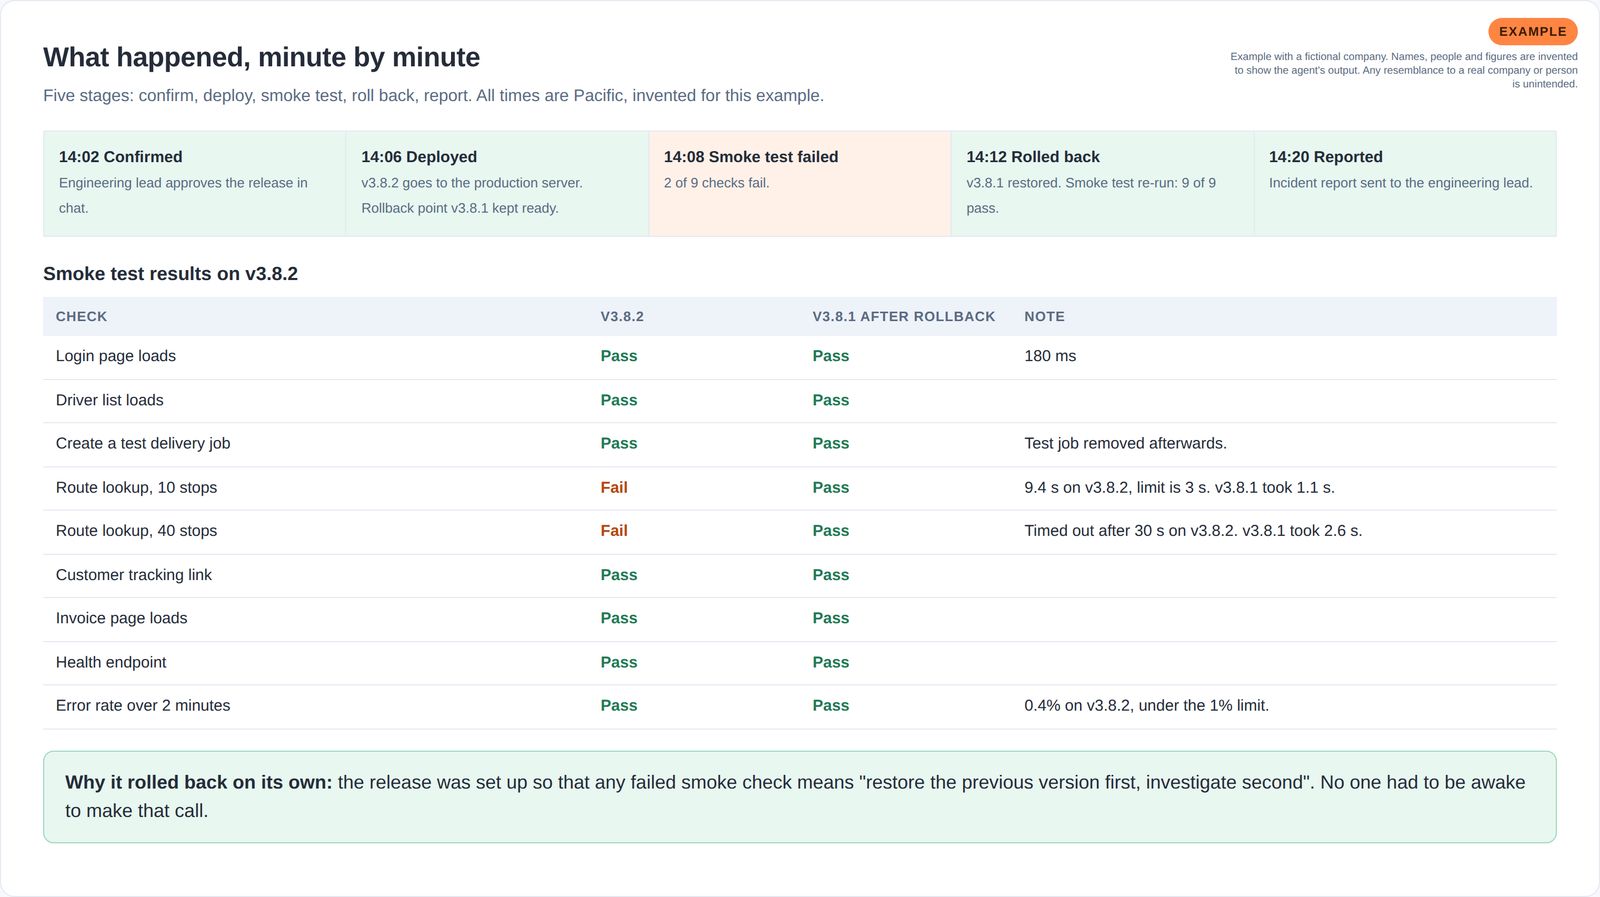Click the '9.4 s on v3.8.2' note
The height and width of the screenshot is (897, 1600).
(x=1179, y=487)
